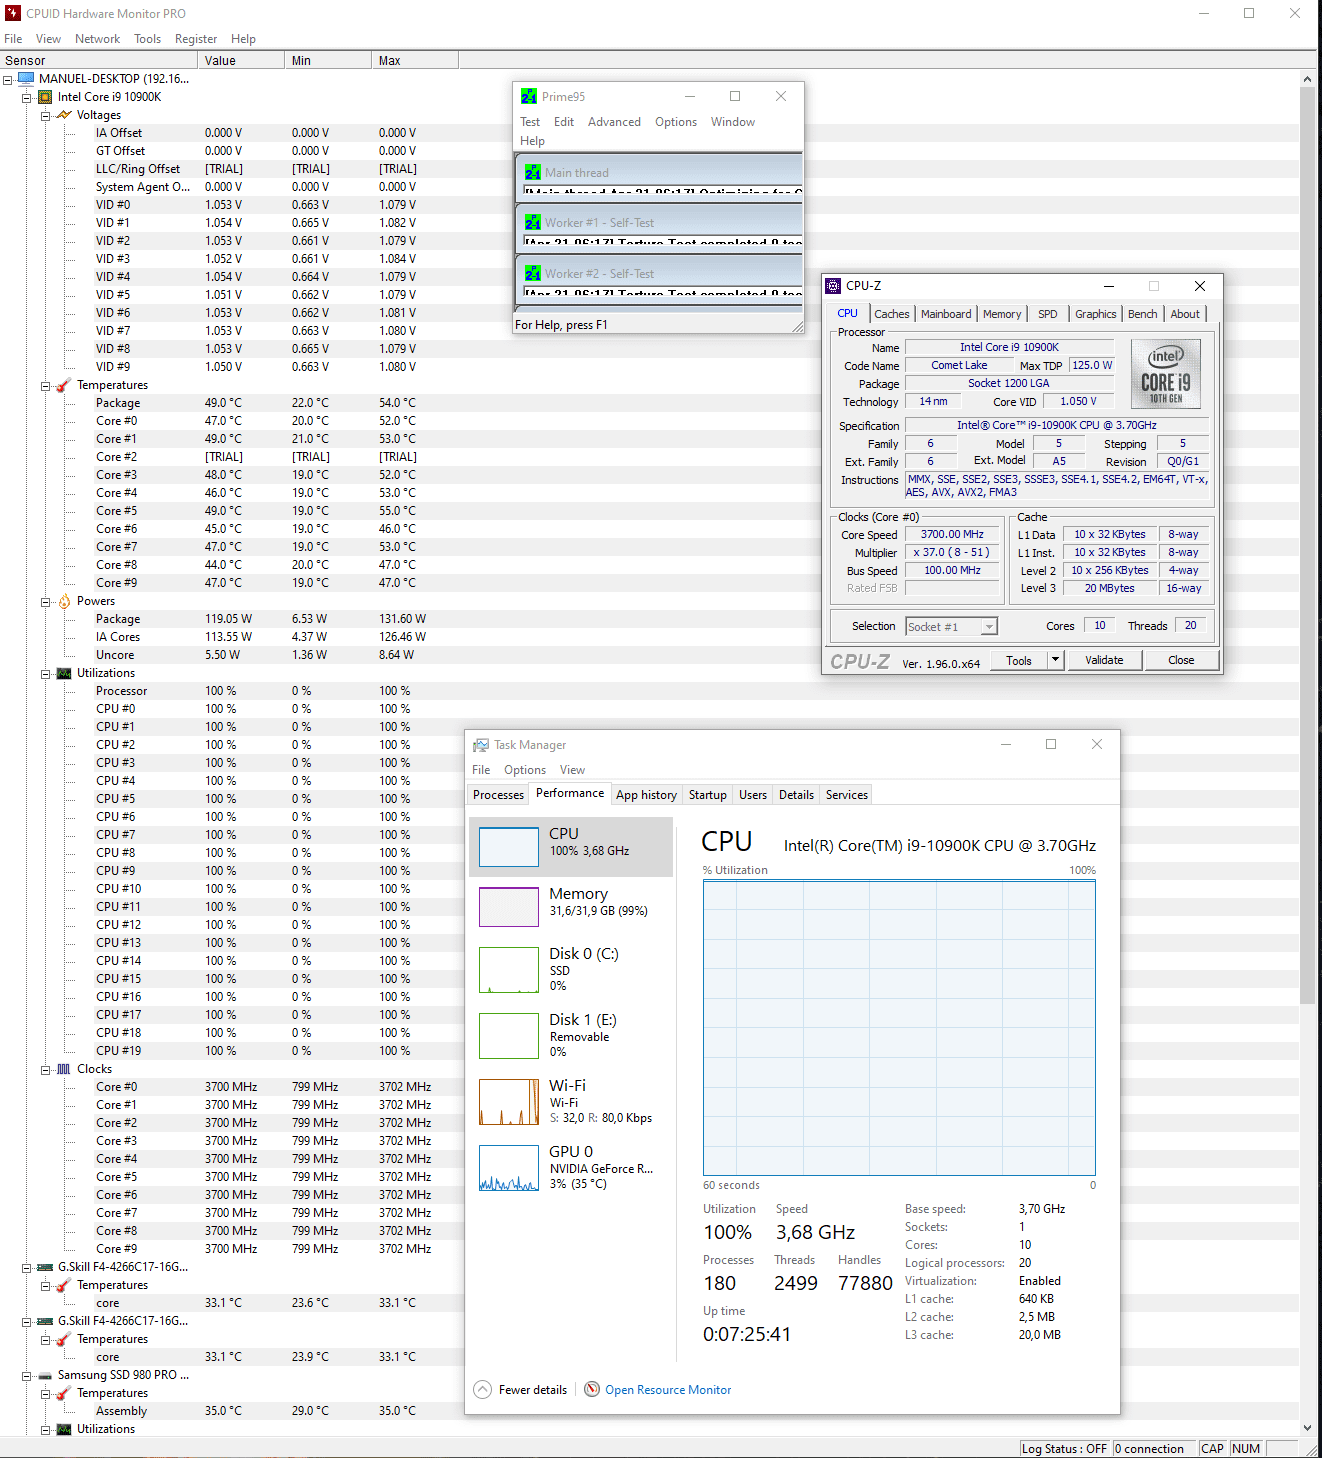Image resolution: width=1322 pixels, height=1458 pixels.
Task: Click the Powers flame icon in sensor tree
Action: point(64,601)
